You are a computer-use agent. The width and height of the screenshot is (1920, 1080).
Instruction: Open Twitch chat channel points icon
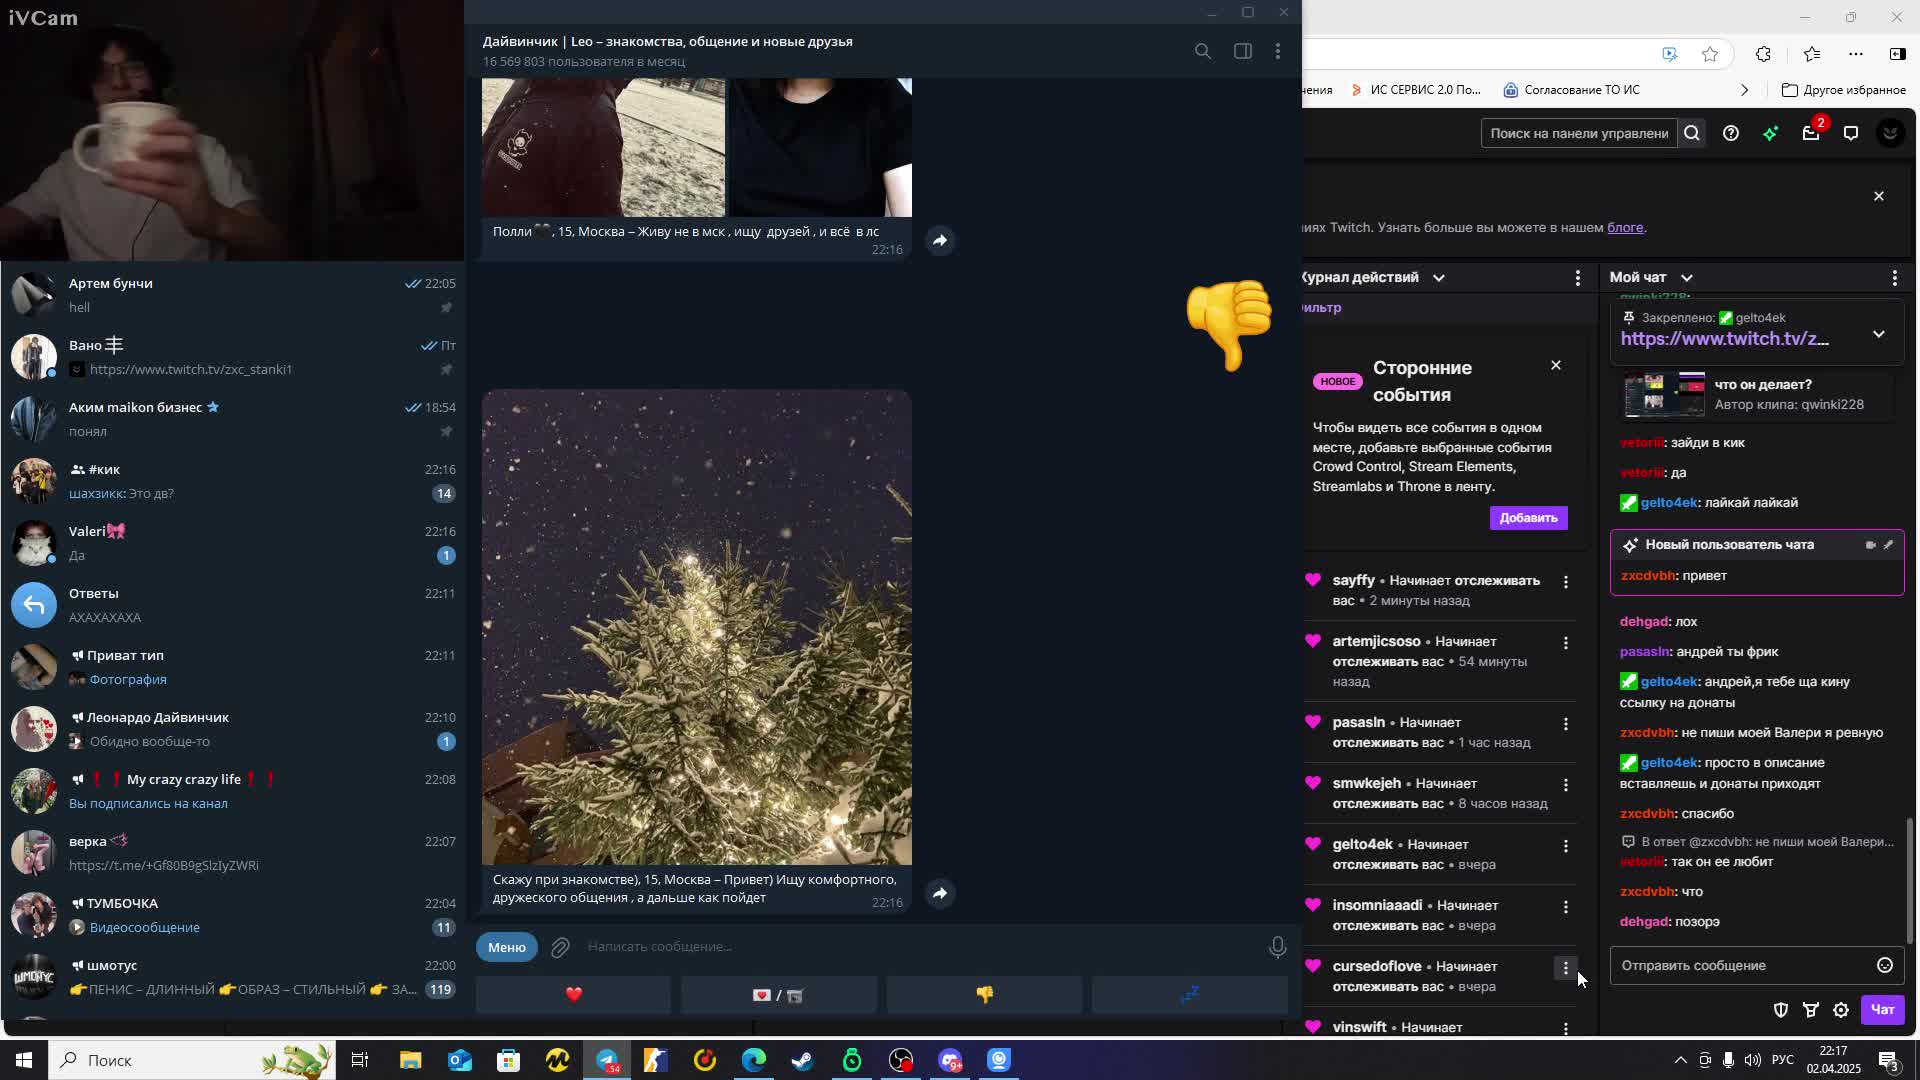tap(1811, 1010)
